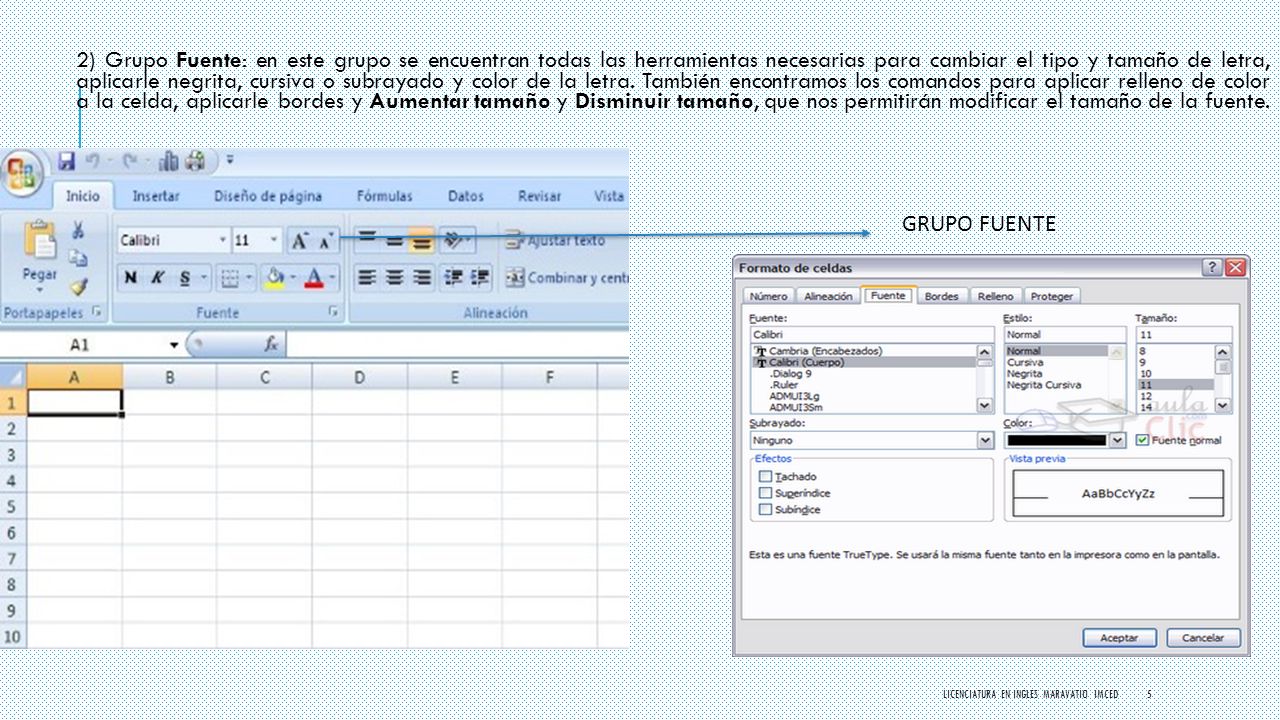1280x720 pixels.
Task: Apply cell borders with the borders icon
Action: click(x=229, y=277)
